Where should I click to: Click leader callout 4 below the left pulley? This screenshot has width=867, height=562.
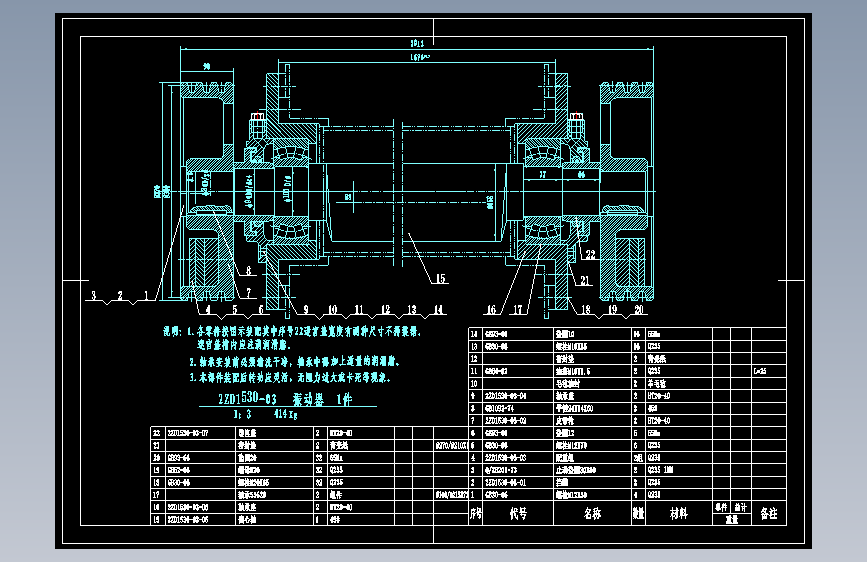208,310
